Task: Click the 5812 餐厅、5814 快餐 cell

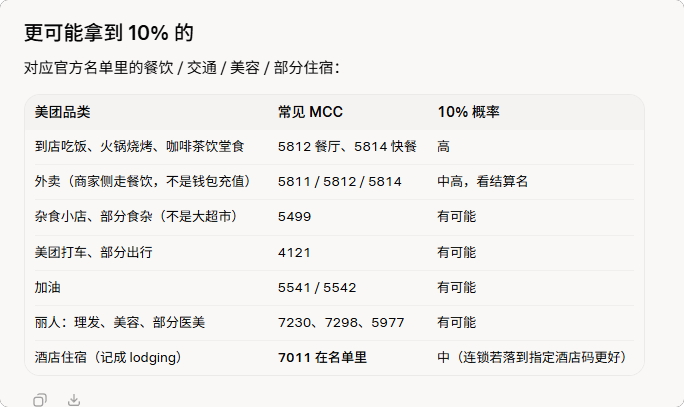Action: pyautogui.click(x=347, y=147)
